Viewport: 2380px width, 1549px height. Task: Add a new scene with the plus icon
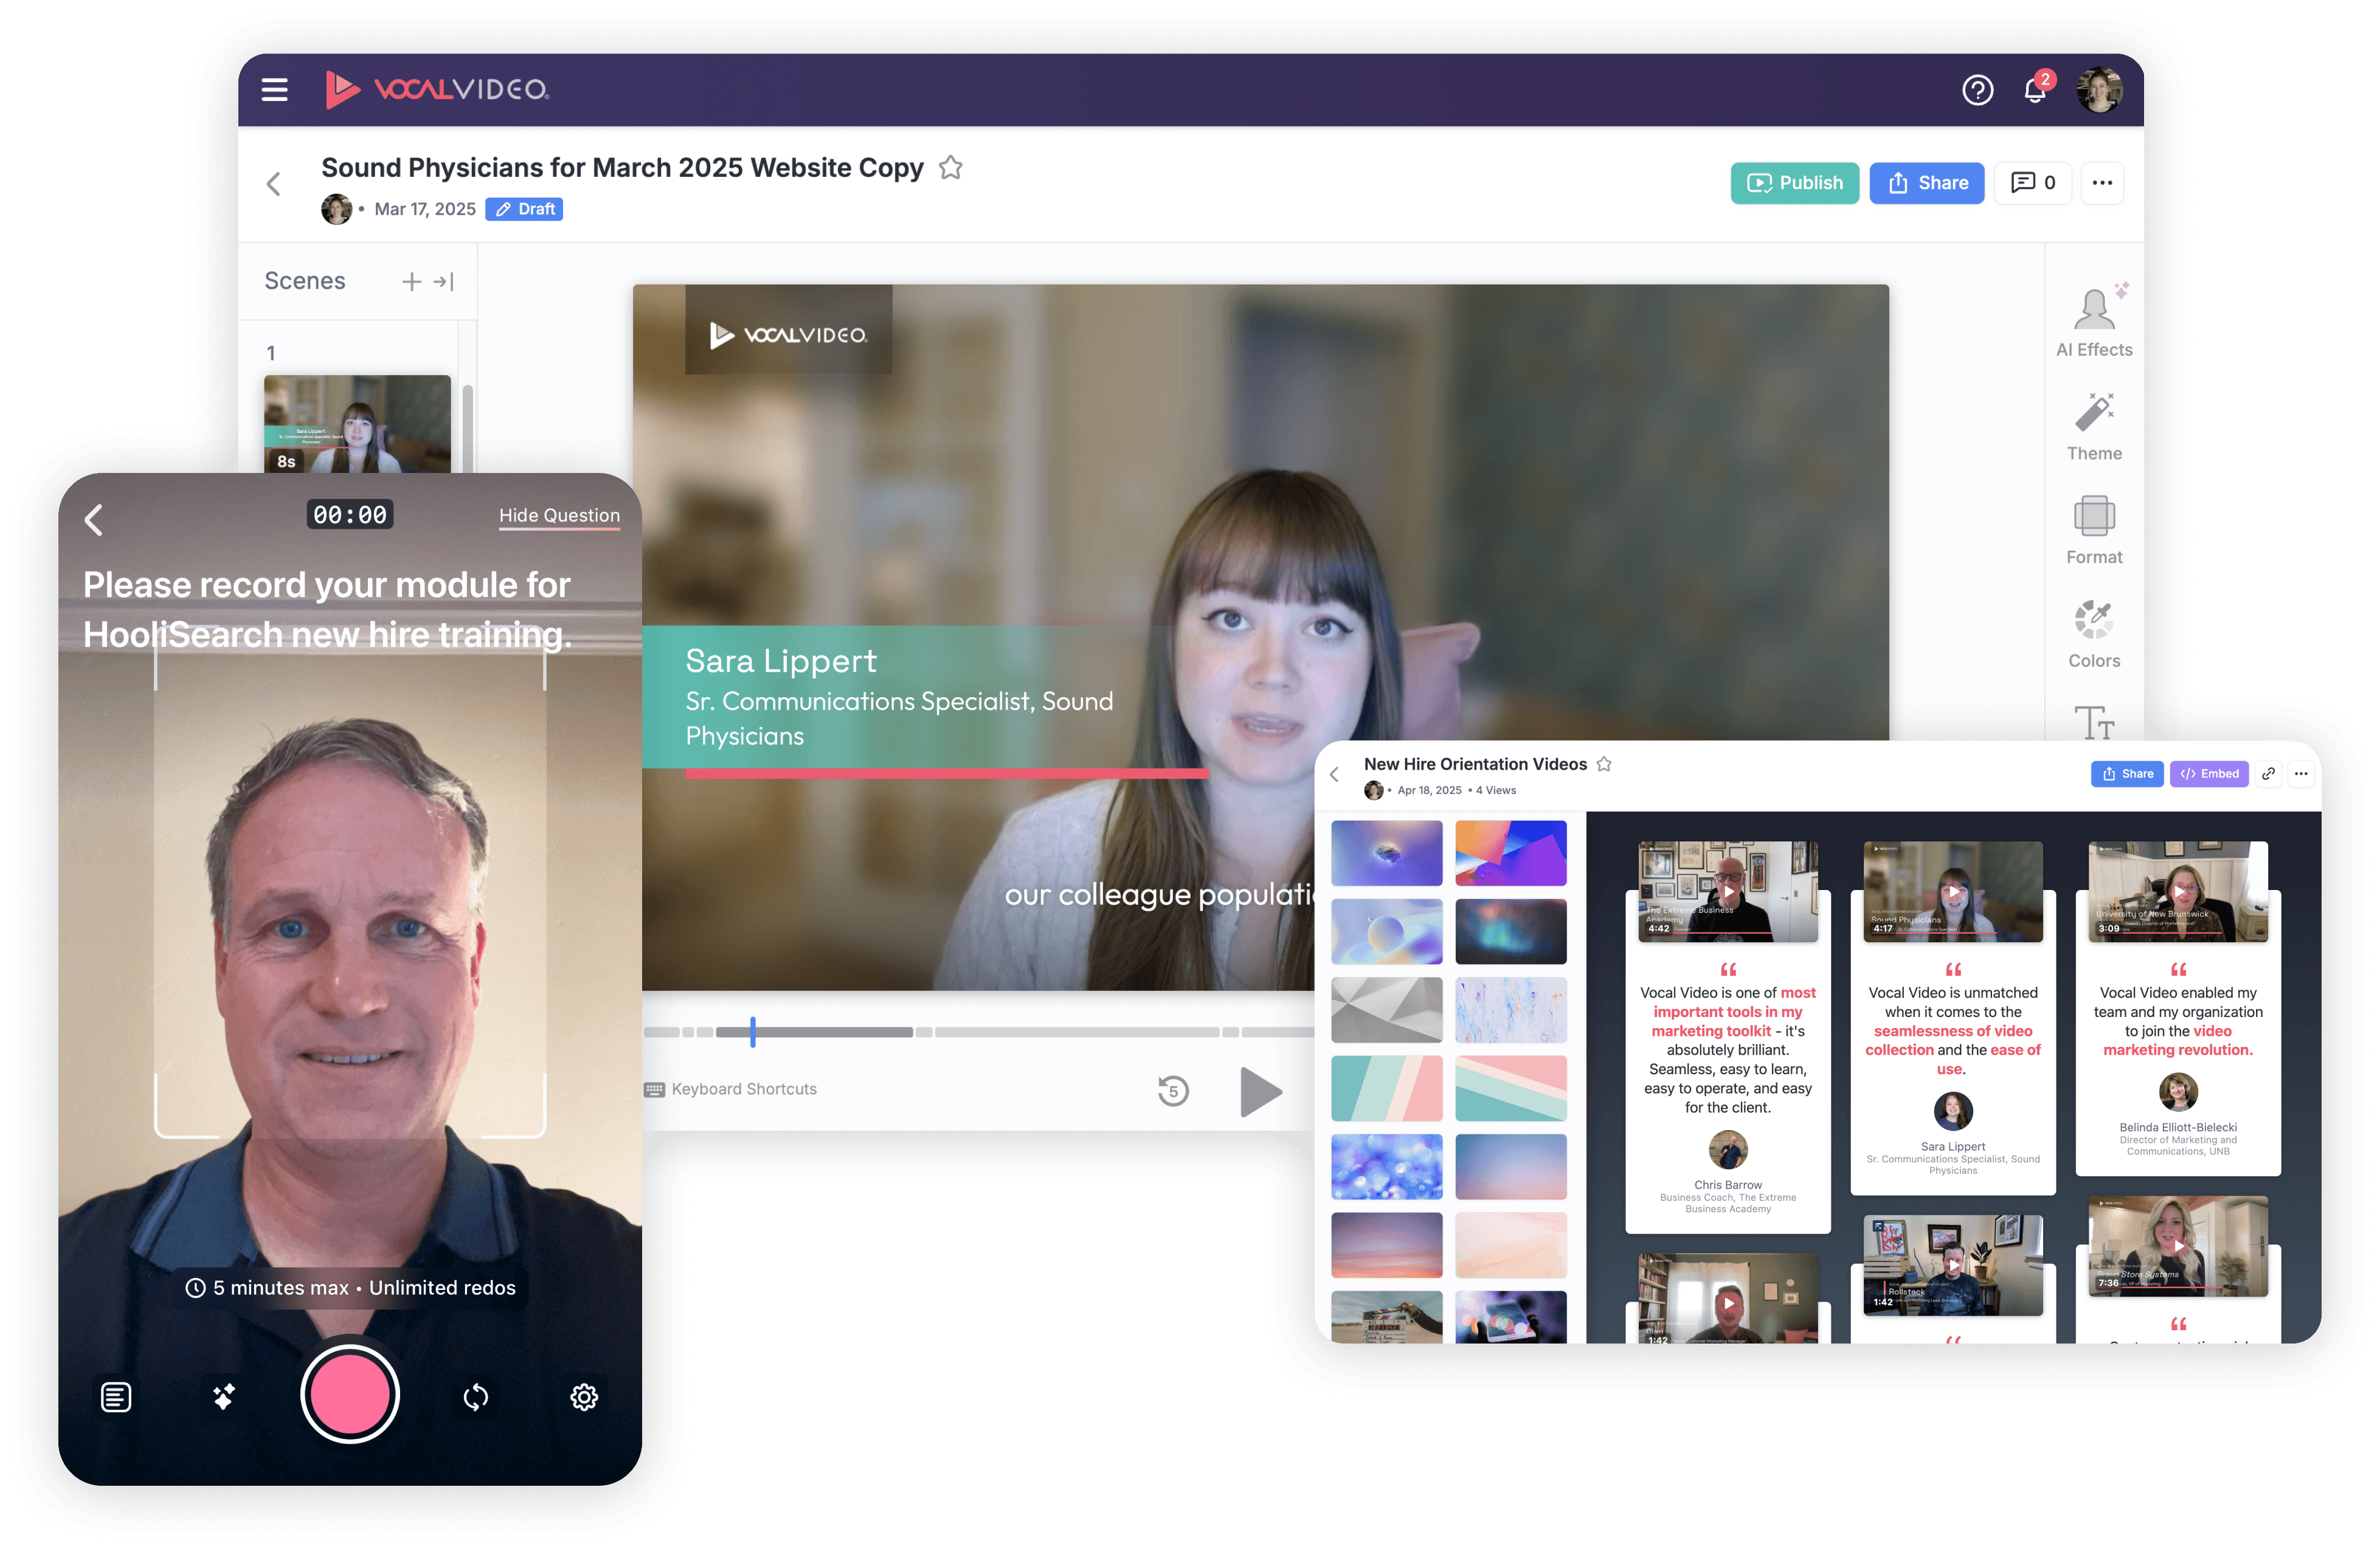pyautogui.click(x=411, y=282)
